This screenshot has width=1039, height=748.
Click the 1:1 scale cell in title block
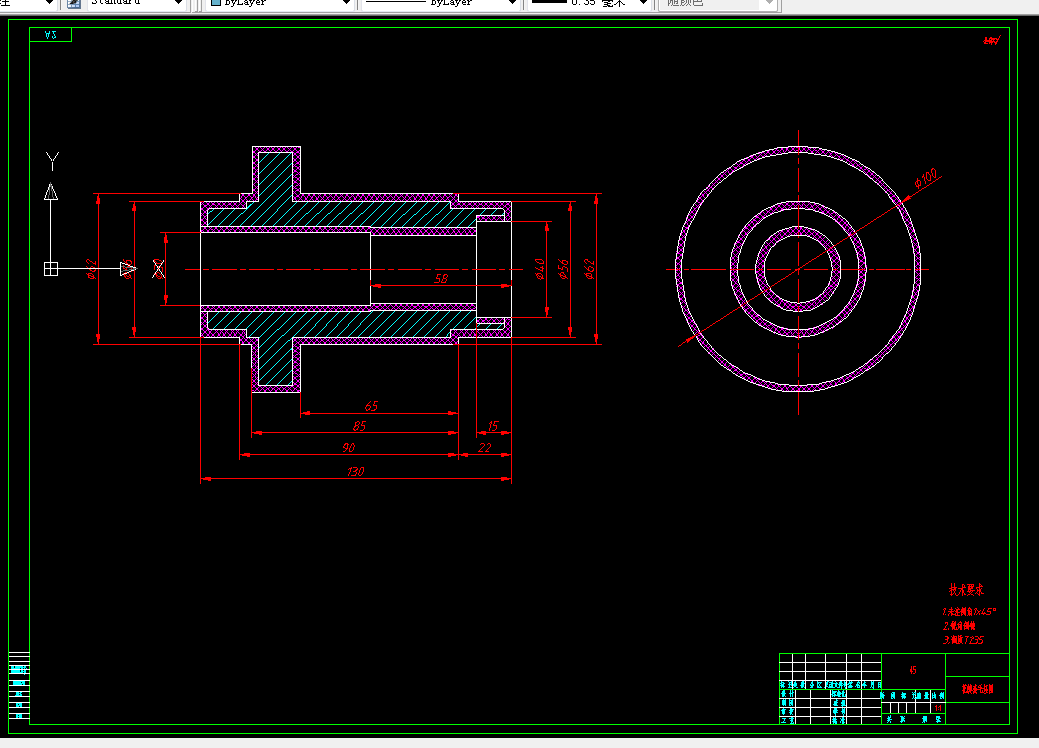[938, 708]
